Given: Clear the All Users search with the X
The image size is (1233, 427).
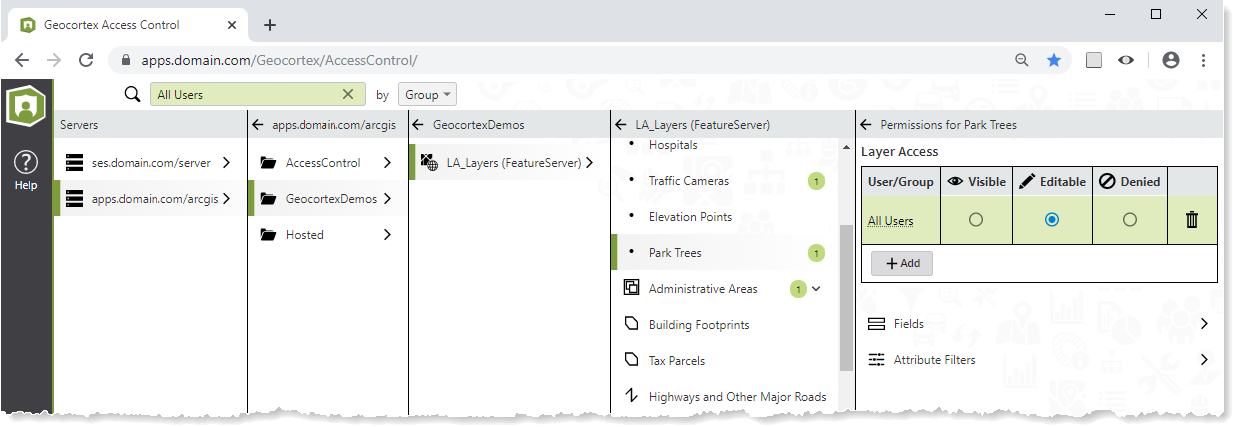Looking at the screenshot, I should [x=348, y=94].
